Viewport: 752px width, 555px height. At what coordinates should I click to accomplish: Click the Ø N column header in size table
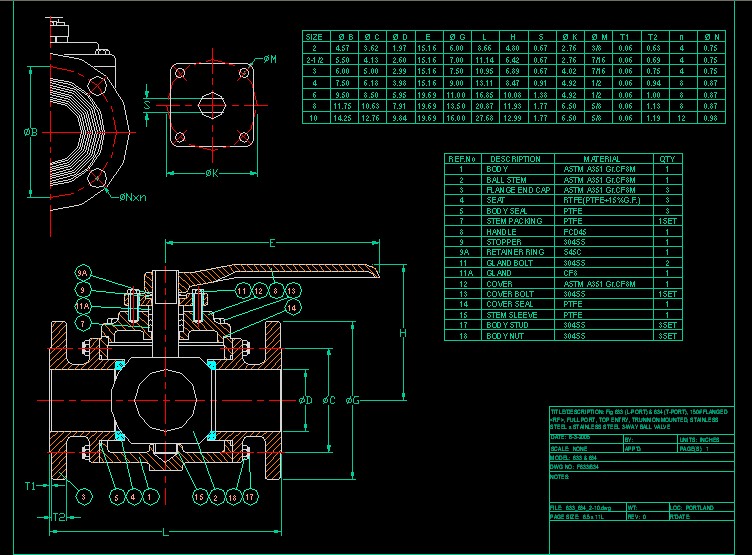711,36
